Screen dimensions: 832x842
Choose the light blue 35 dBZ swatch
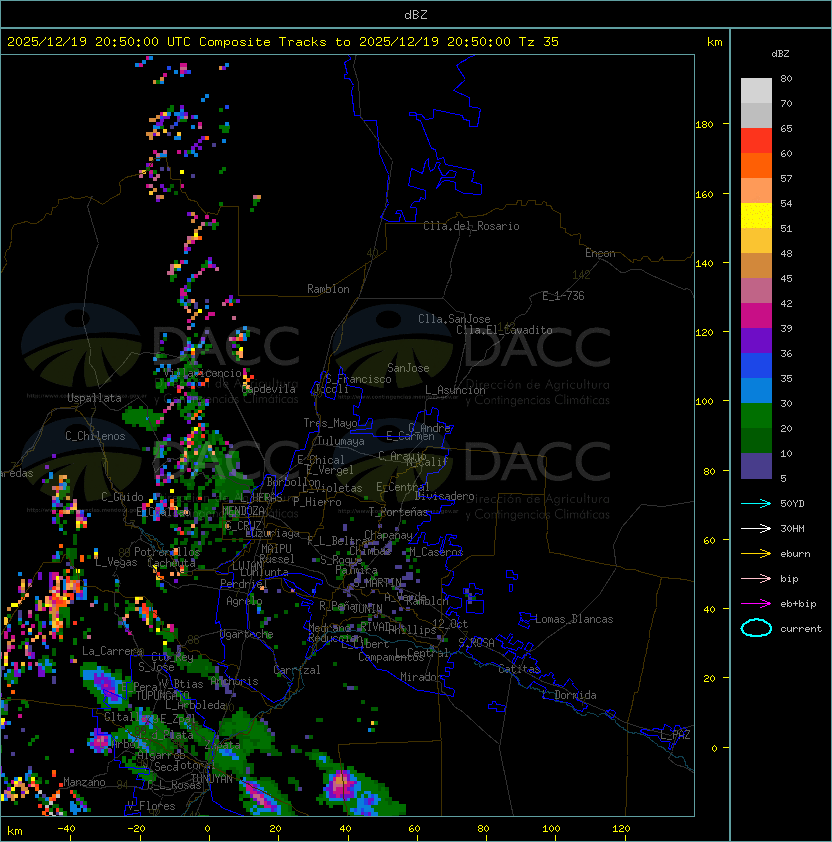click(x=756, y=390)
